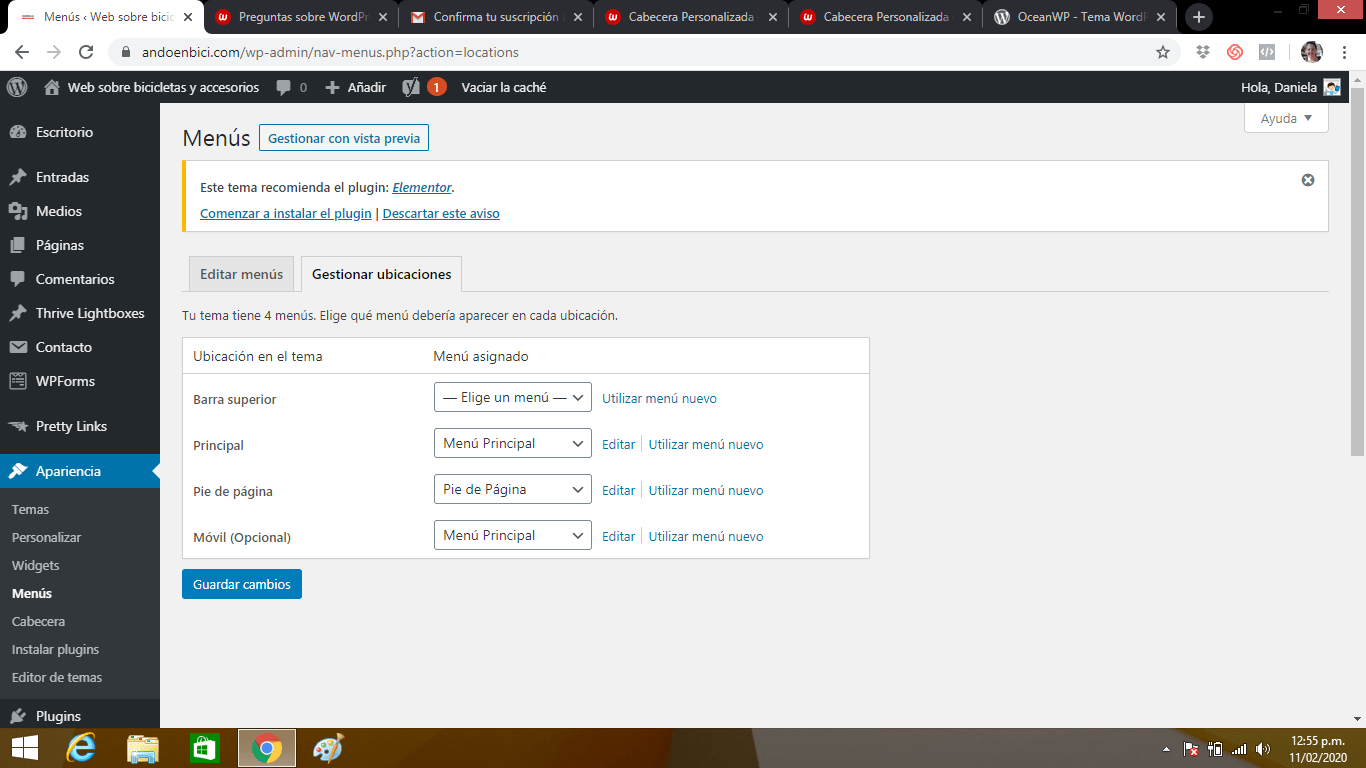Close the Preguntas sobre WordPress tab
This screenshot has width=1366, height=768.
coord(381,17)
